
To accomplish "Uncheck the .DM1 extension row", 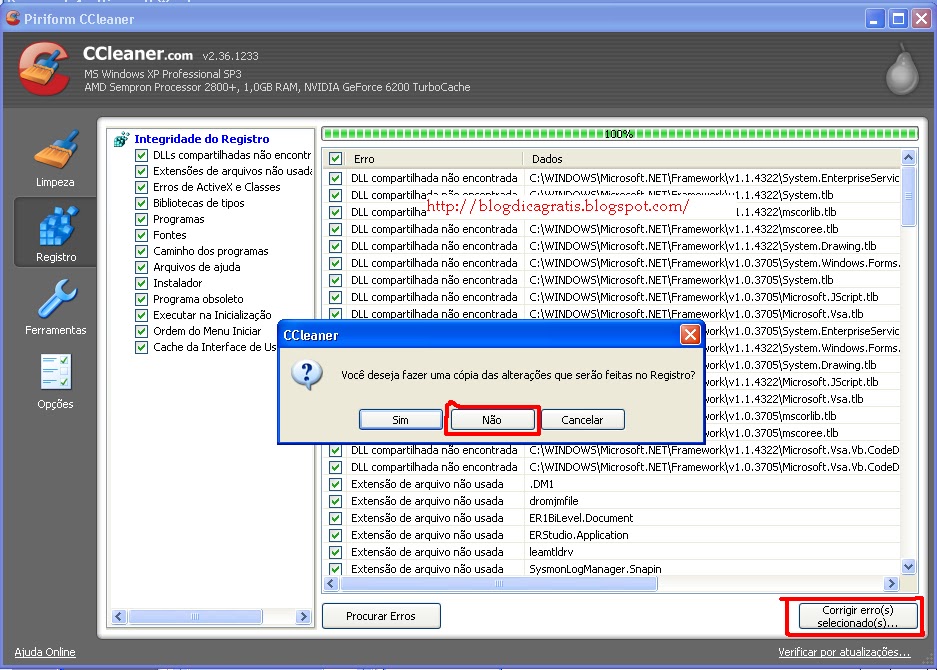I will point(335,484).
